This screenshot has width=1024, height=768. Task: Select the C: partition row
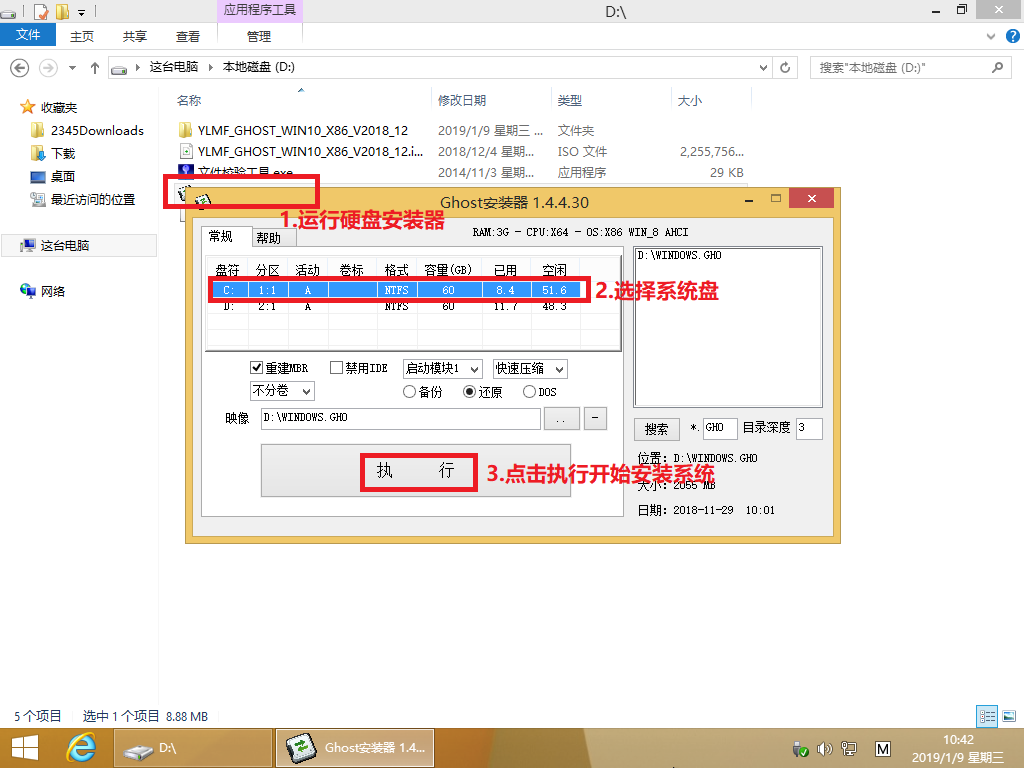point(395,290)
